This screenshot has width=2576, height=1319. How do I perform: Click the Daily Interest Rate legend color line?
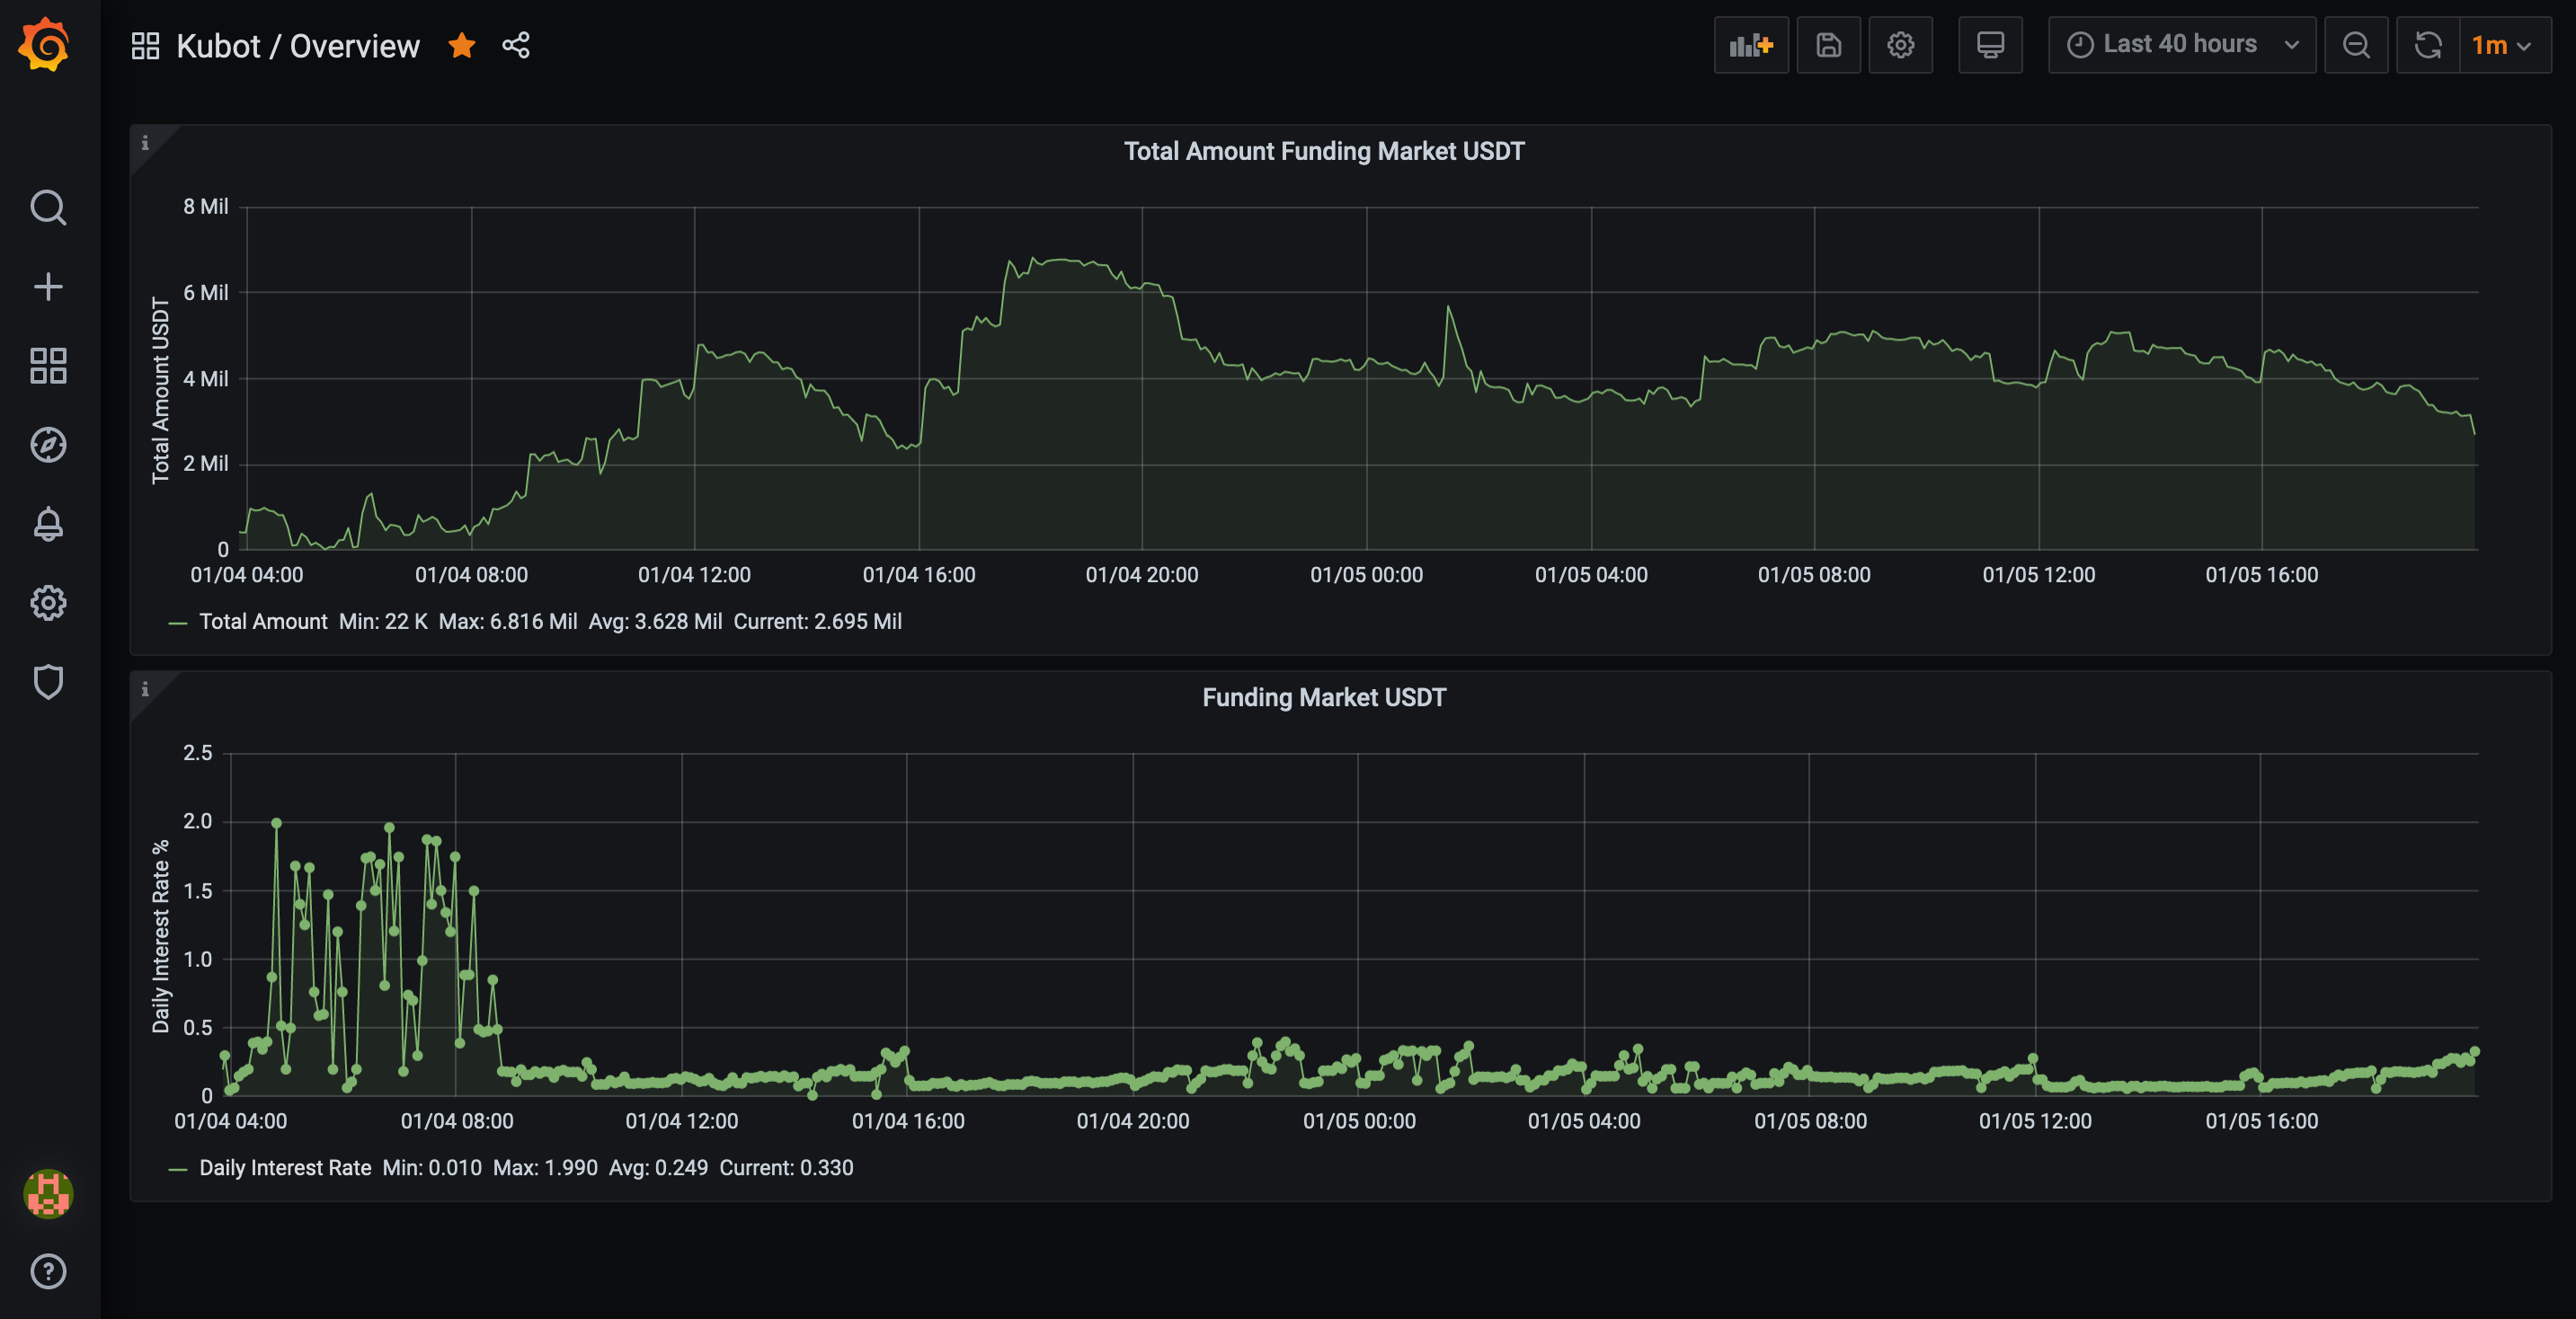tap(178, 1169)
